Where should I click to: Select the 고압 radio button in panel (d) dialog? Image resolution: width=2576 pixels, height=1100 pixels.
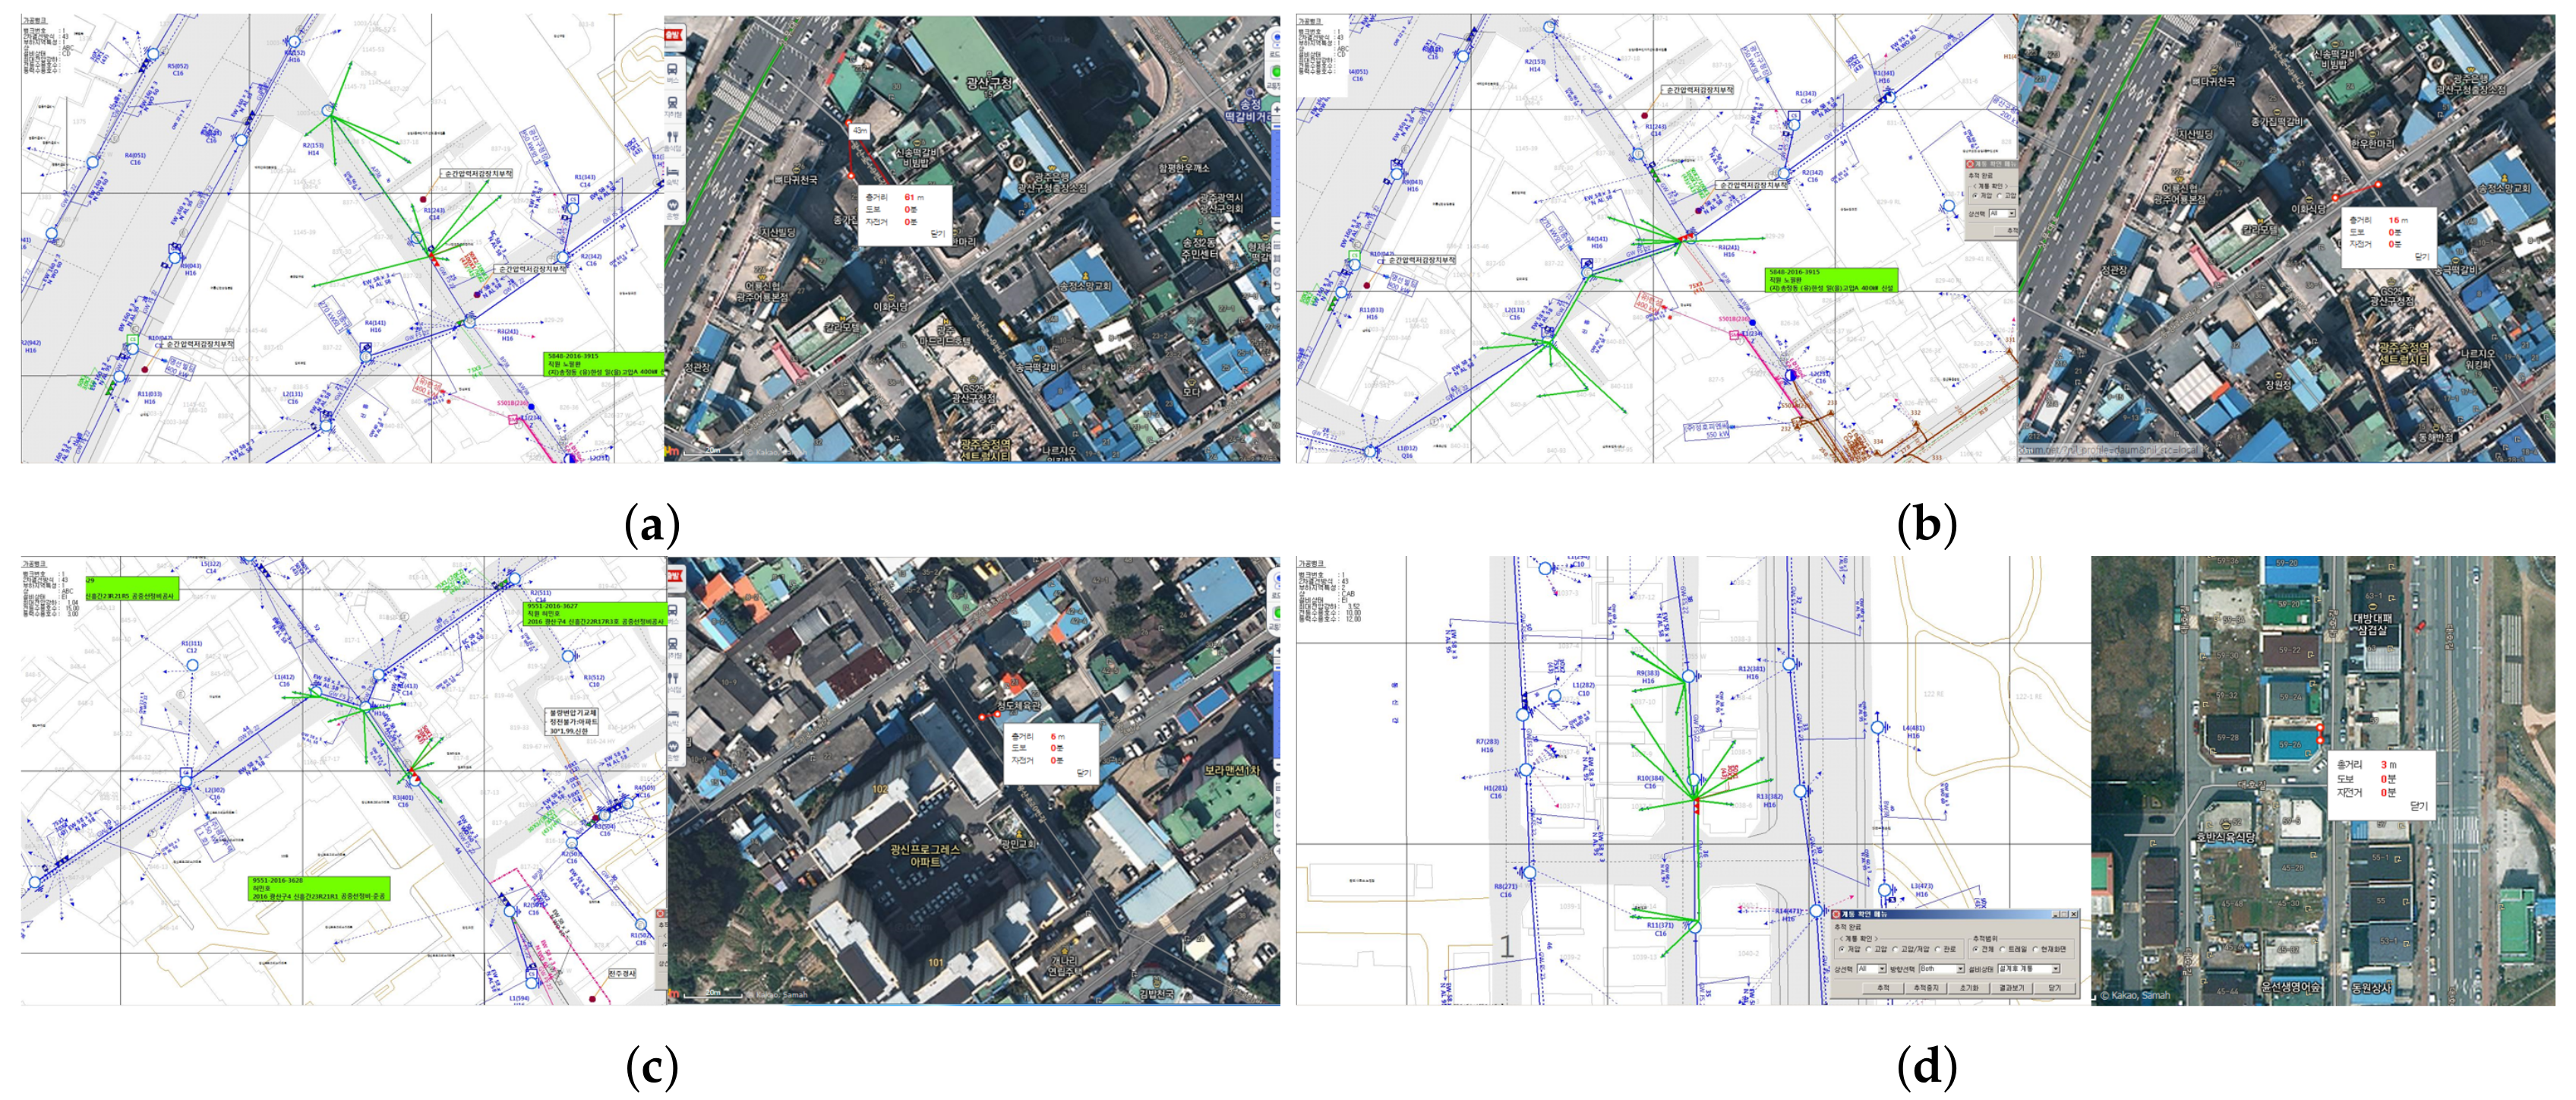coord(1869,950)
